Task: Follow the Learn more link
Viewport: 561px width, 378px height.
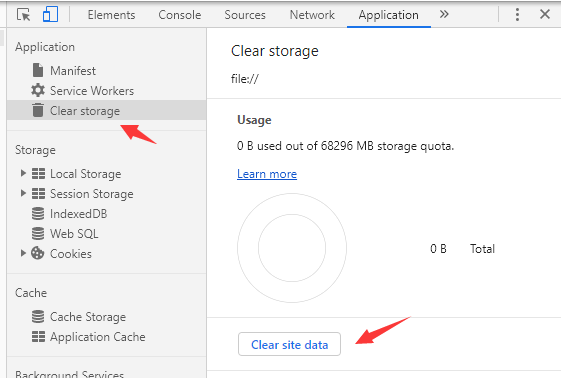Action: coord(267,174)
